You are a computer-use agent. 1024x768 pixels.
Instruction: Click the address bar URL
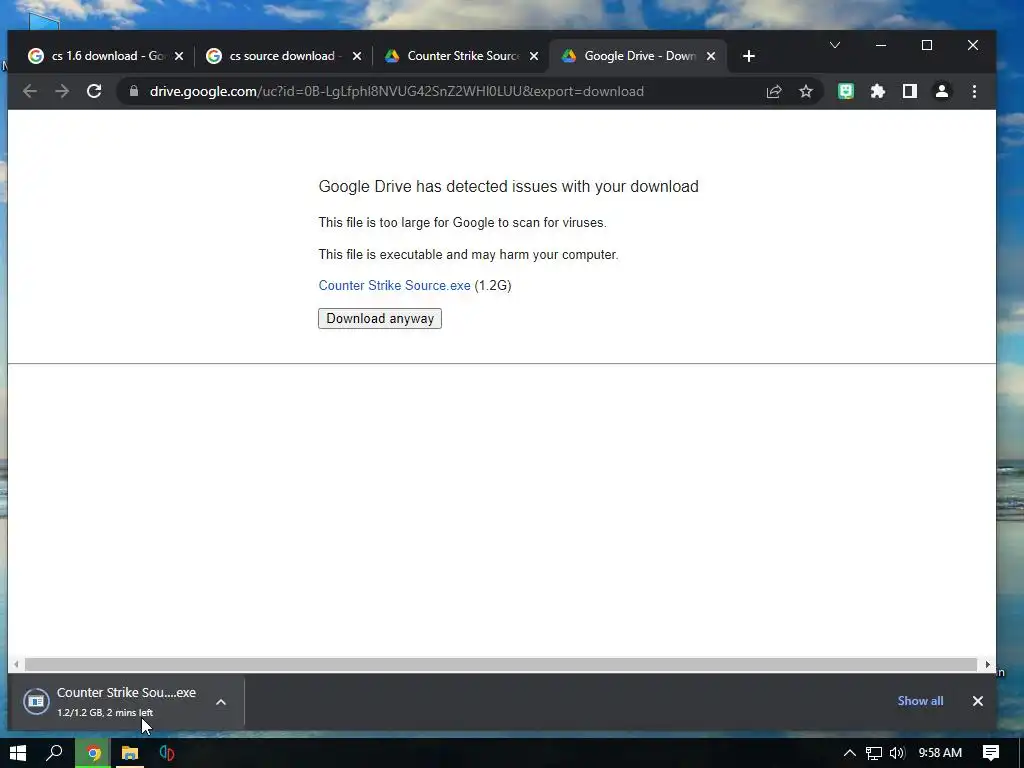tap(396, 91)
